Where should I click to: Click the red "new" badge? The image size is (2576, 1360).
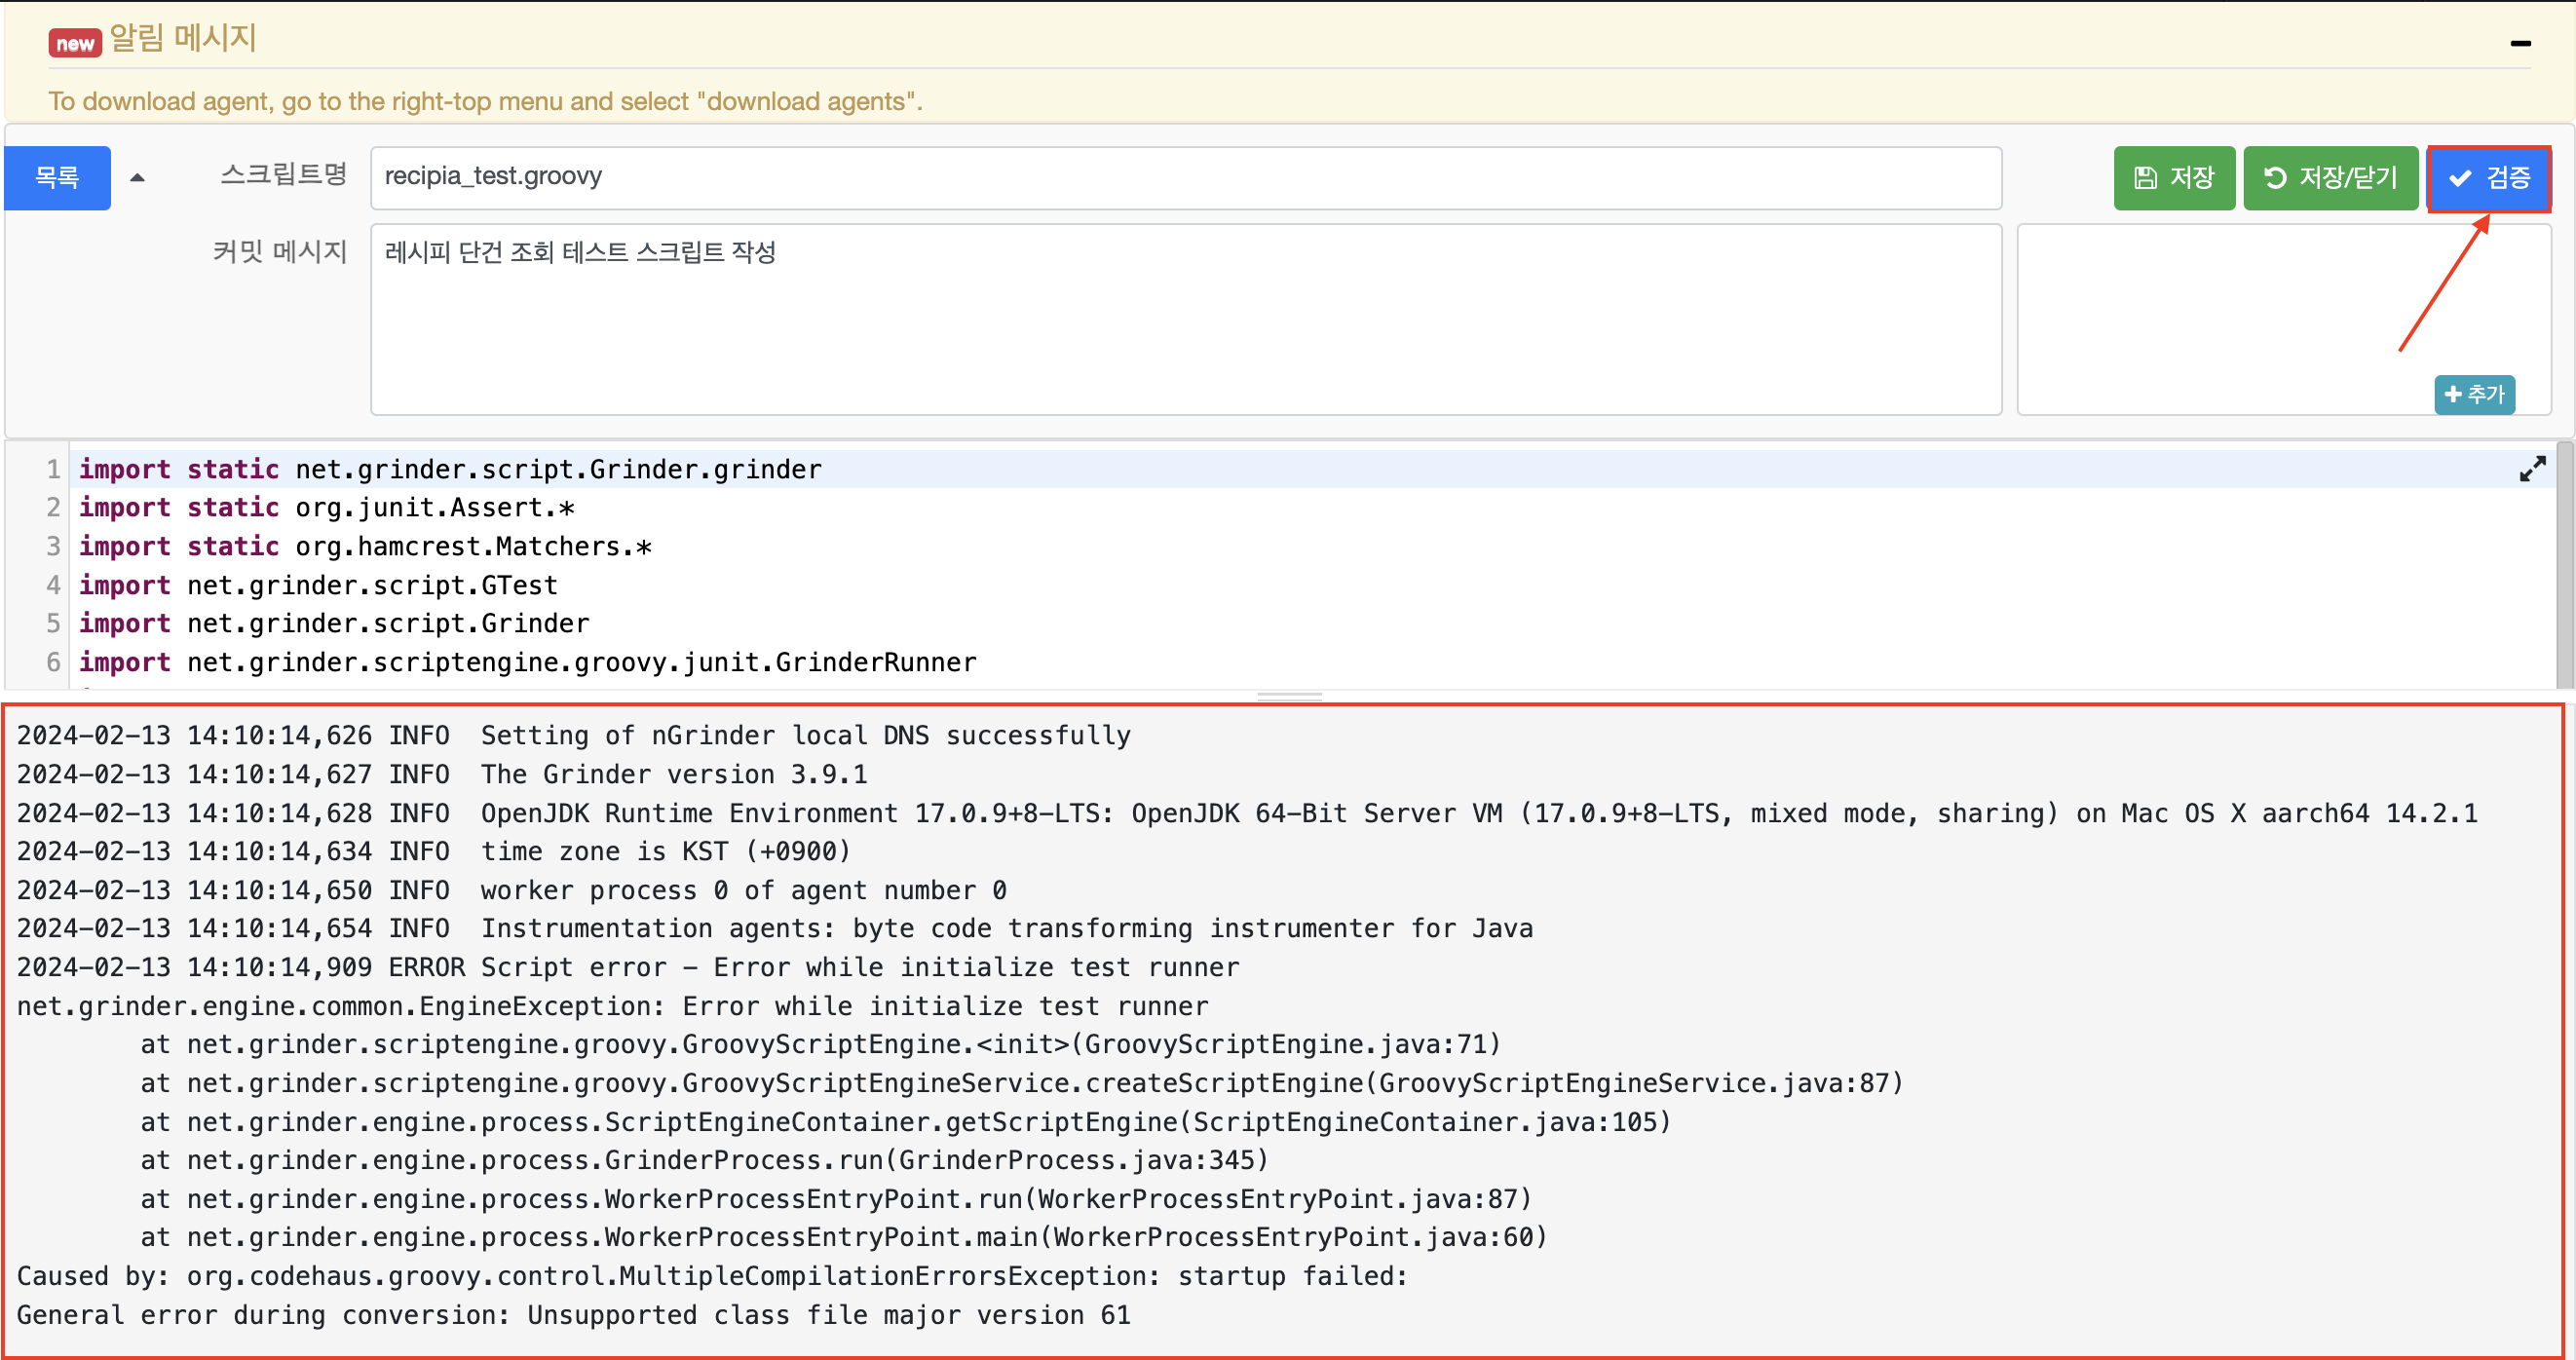(x=75, y=43)
